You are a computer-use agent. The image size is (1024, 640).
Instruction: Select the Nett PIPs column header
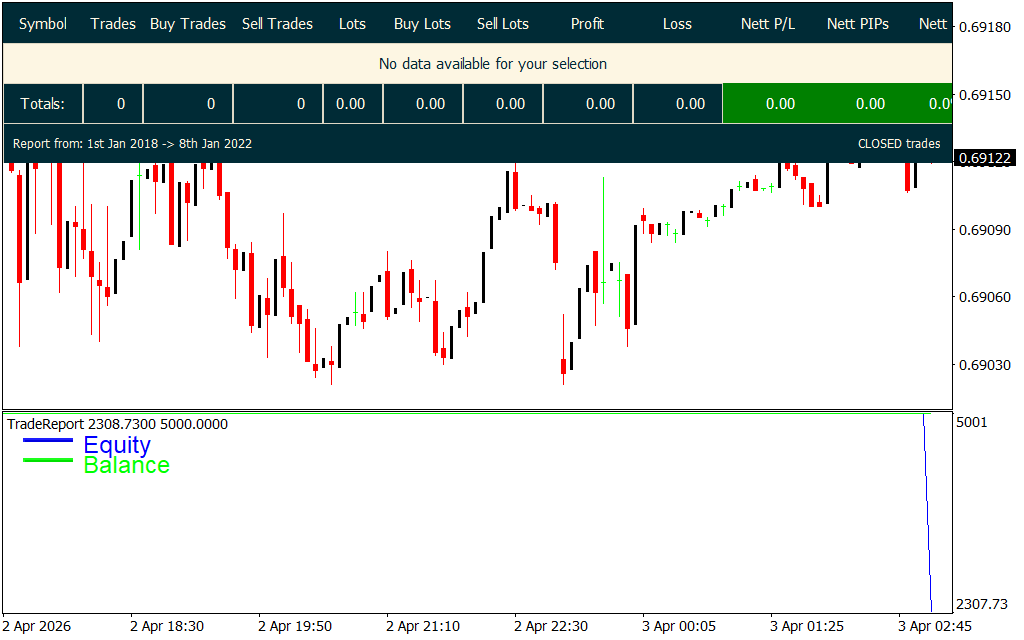(x=858, y=24)
